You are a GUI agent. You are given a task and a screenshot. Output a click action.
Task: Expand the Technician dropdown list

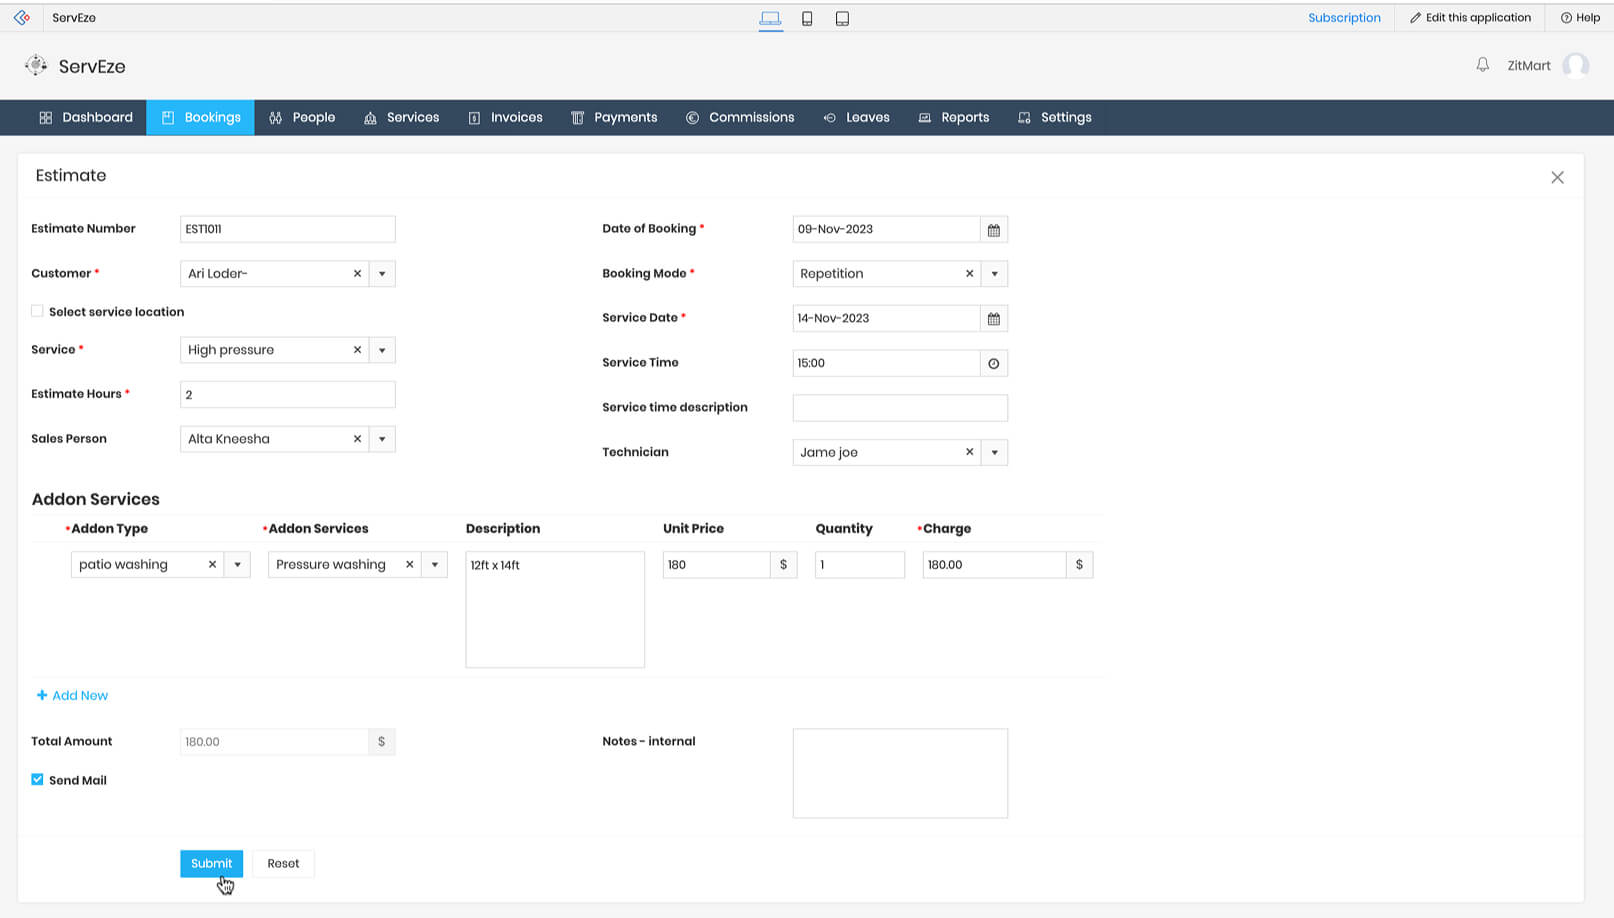994,452
